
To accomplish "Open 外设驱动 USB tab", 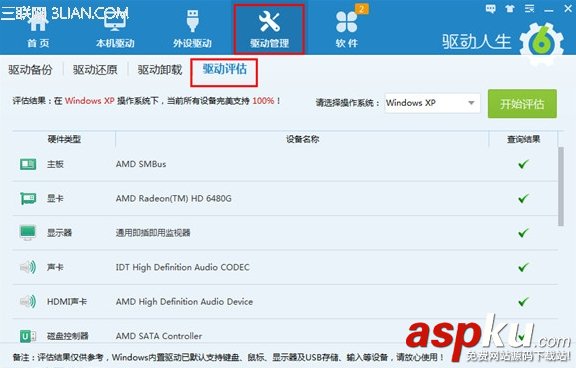I will (192, 30).
